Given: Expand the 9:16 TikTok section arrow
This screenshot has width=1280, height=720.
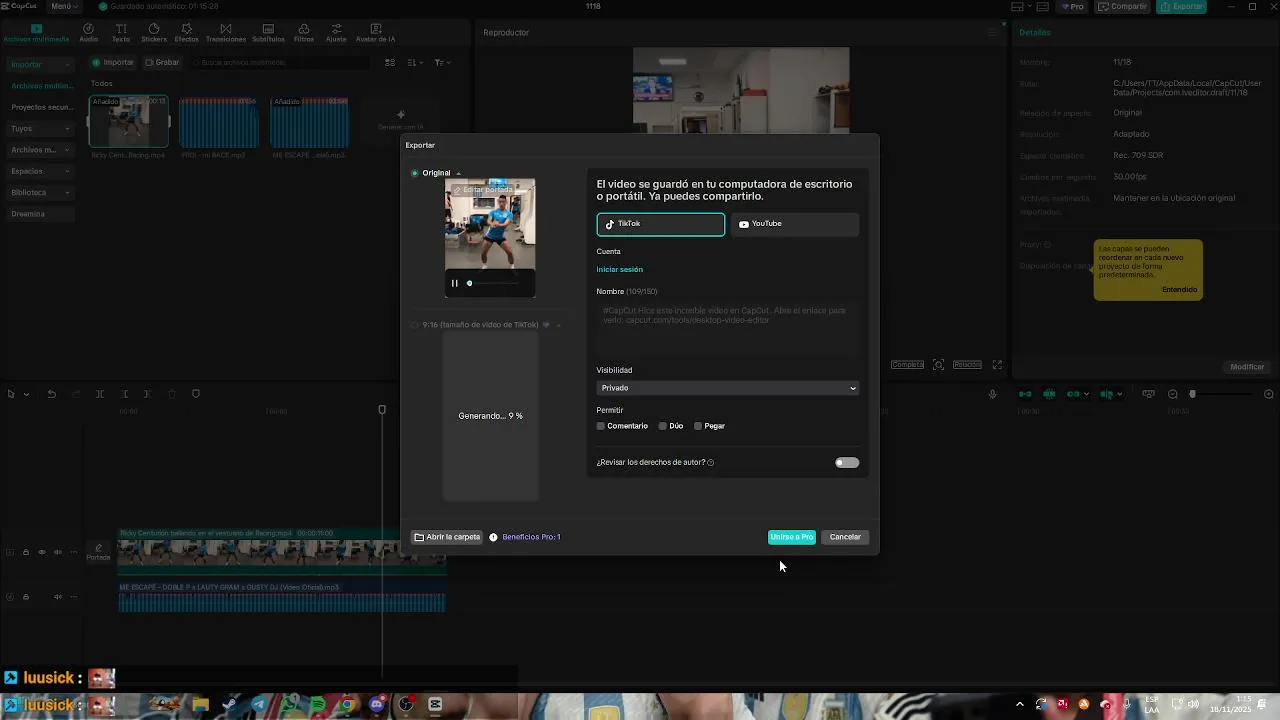Looking at the screenshot, I should pos(558,325).
